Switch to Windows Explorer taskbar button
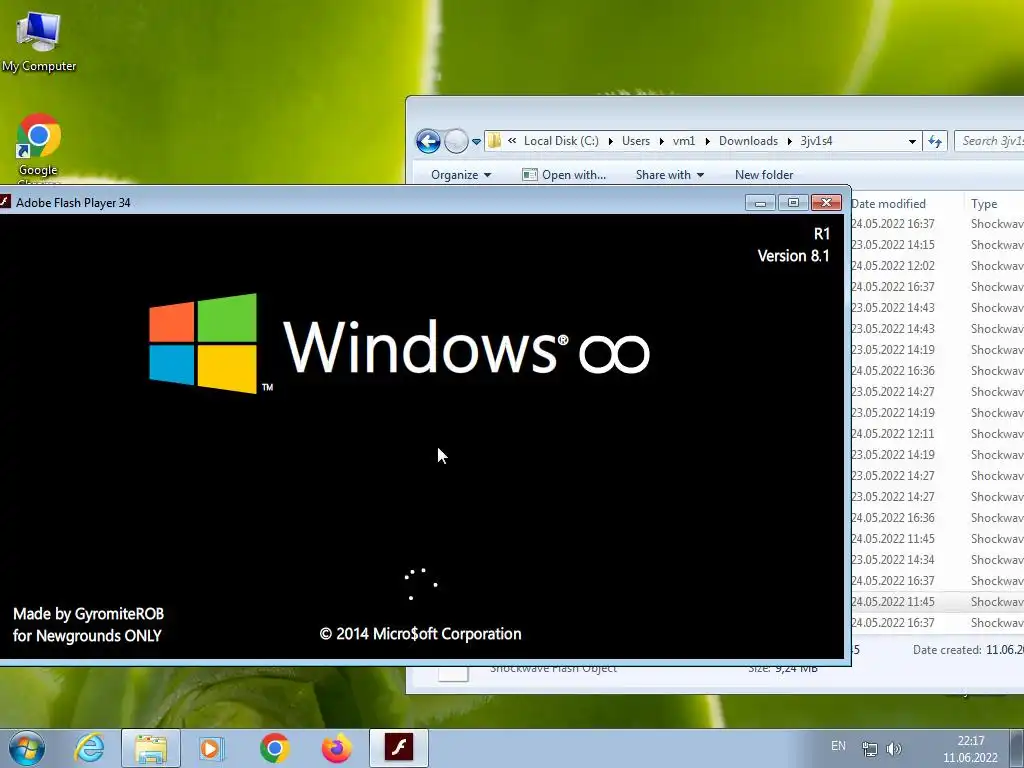1024x768 pixels. click(x=151, y=748)
